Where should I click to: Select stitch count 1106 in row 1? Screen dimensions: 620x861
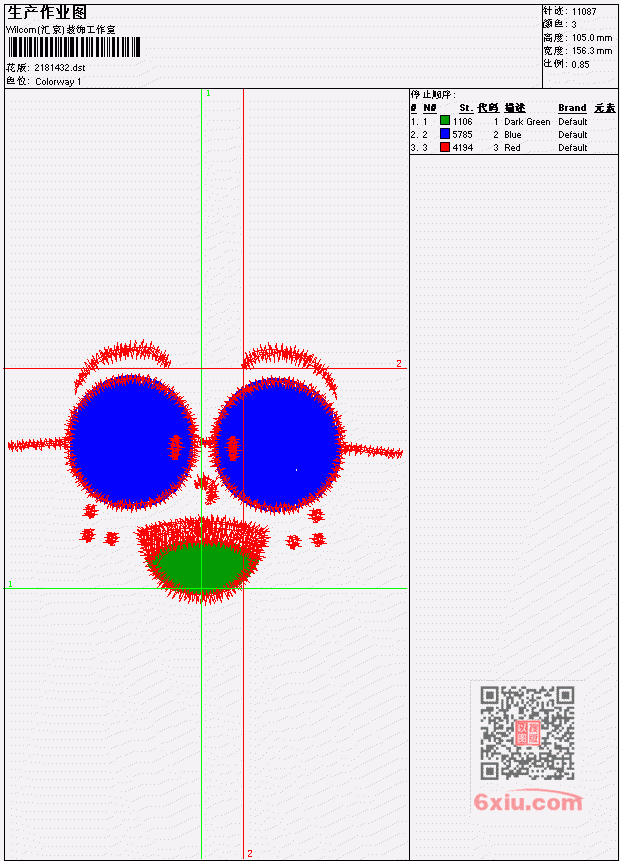462,122
